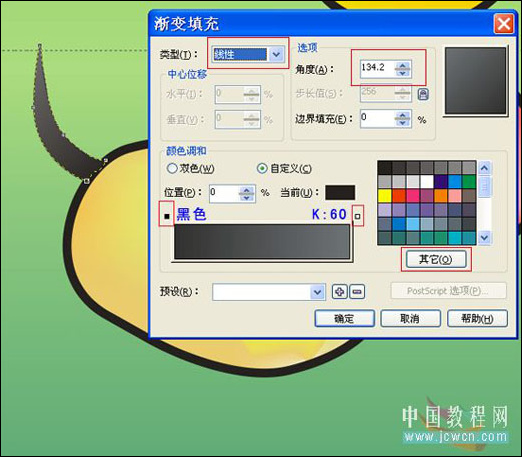Select the node at the horn's base
Viewport: 522px width, 457px height.
tap(87, 181)
